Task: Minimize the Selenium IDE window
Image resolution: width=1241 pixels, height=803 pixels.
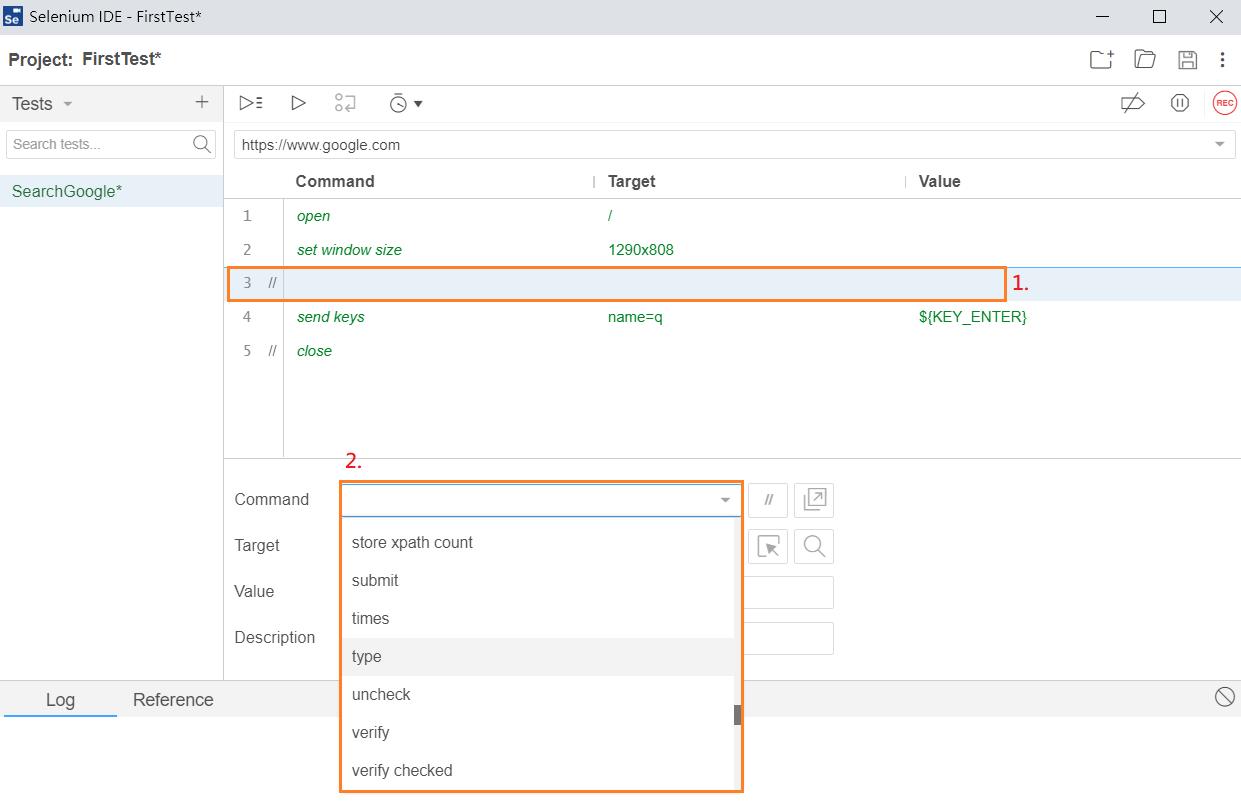Action: click(x=1103, y=17)
